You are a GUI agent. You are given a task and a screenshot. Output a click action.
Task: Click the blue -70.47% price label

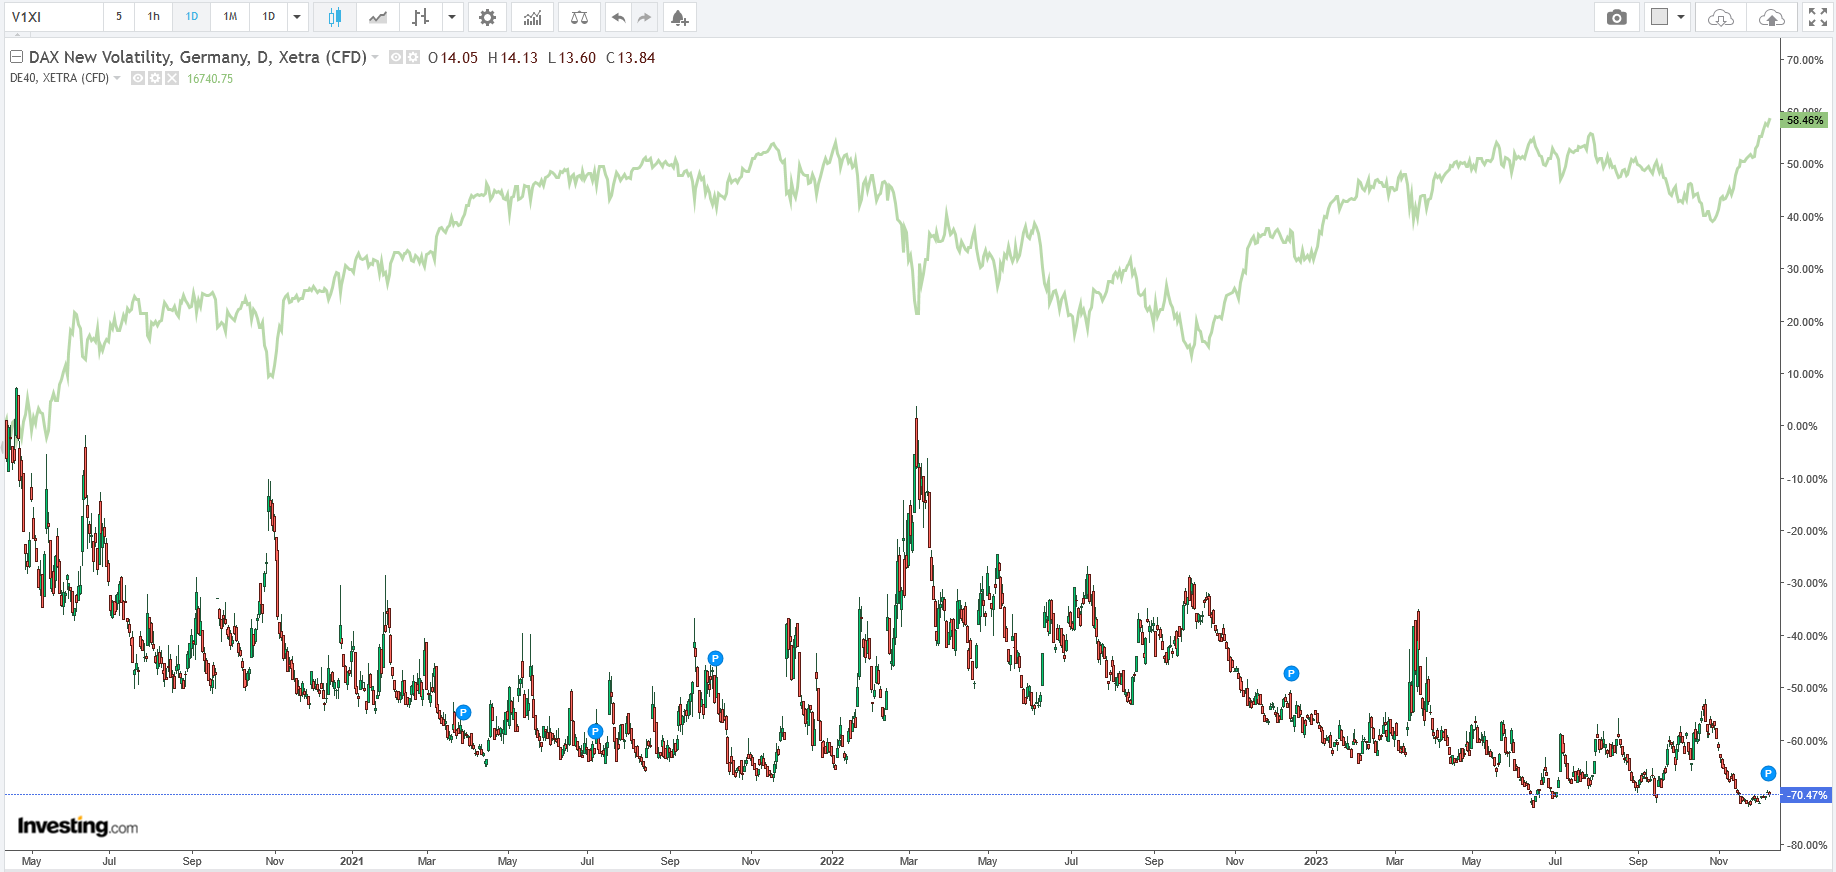pos(1806,796)
